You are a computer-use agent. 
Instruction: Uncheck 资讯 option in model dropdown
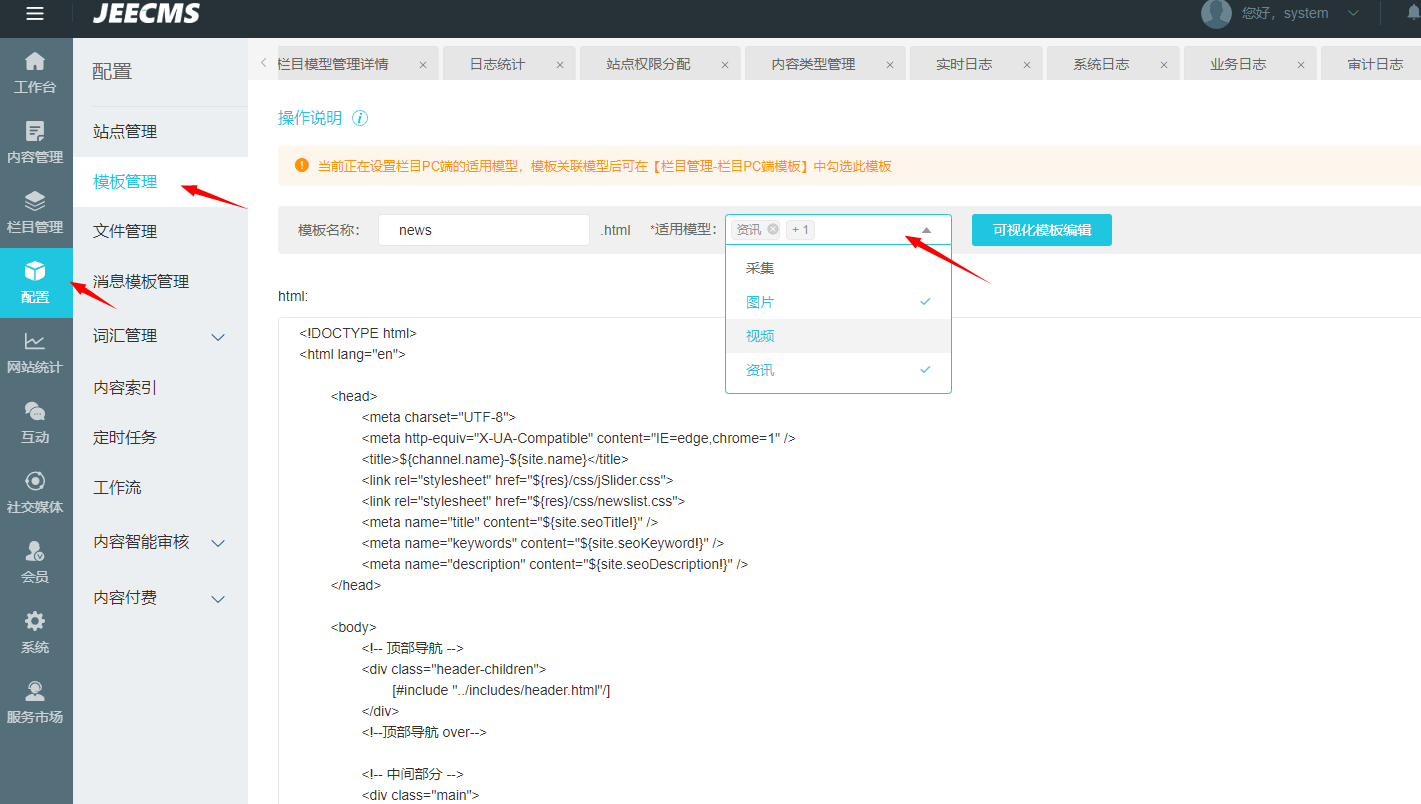[x=838, y=370]
